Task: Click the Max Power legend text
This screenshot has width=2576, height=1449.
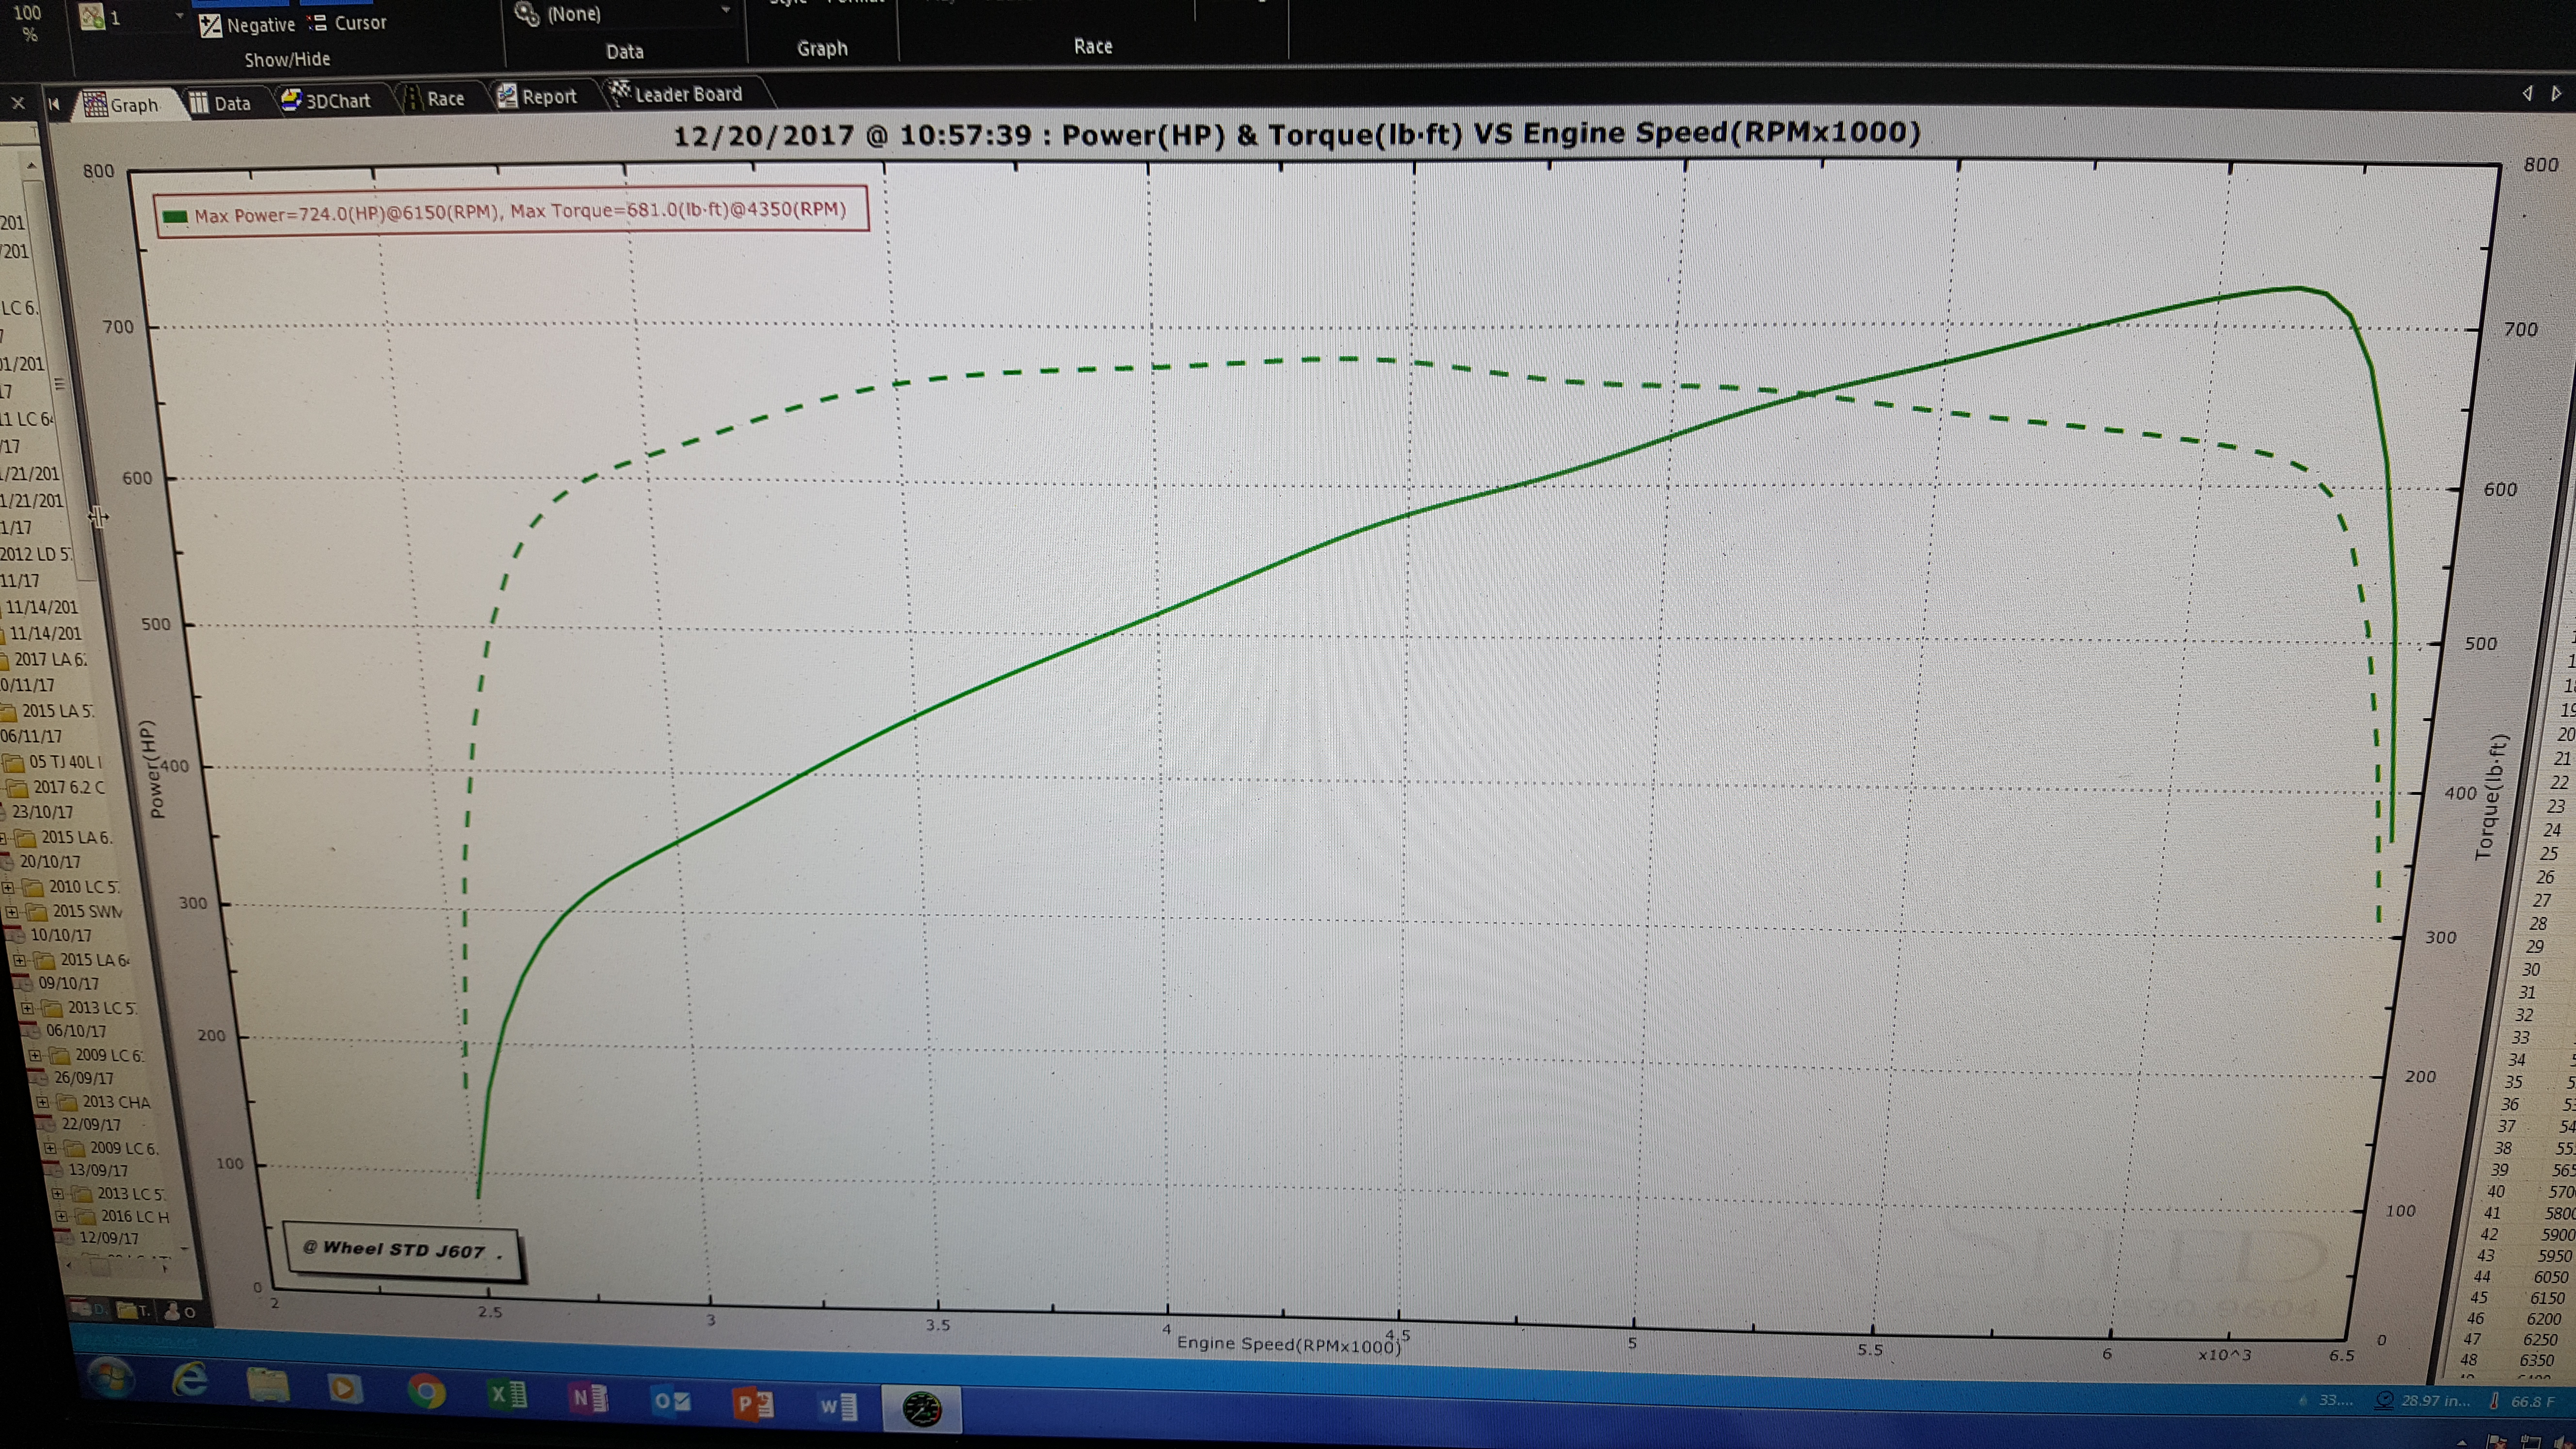Action: [520, 212]
